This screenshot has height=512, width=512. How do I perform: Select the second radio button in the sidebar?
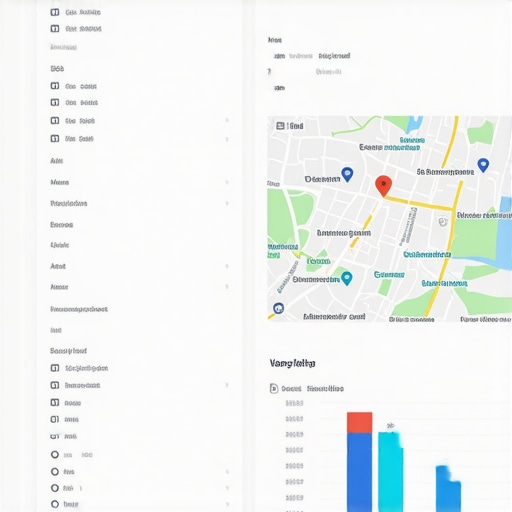pos(55,472)
